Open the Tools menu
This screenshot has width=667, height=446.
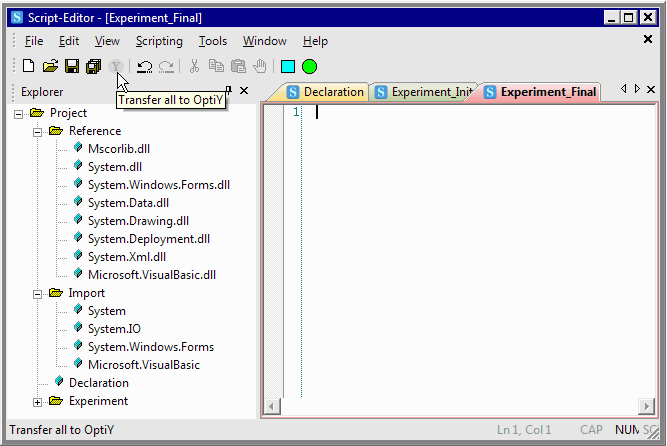click(212, 41)
